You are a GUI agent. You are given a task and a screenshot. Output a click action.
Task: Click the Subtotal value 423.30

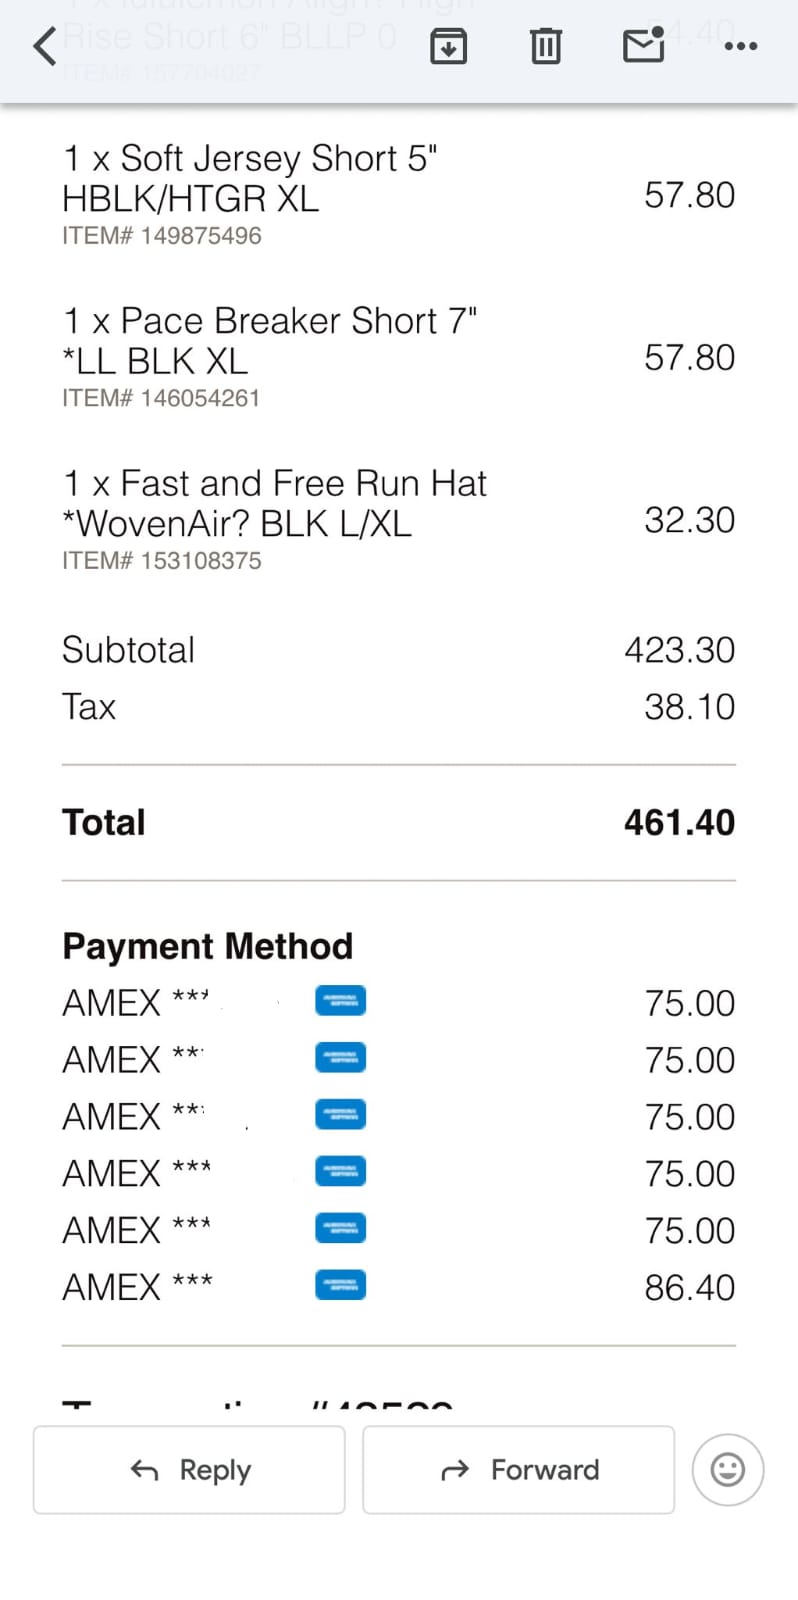click(x=679, y=650)
